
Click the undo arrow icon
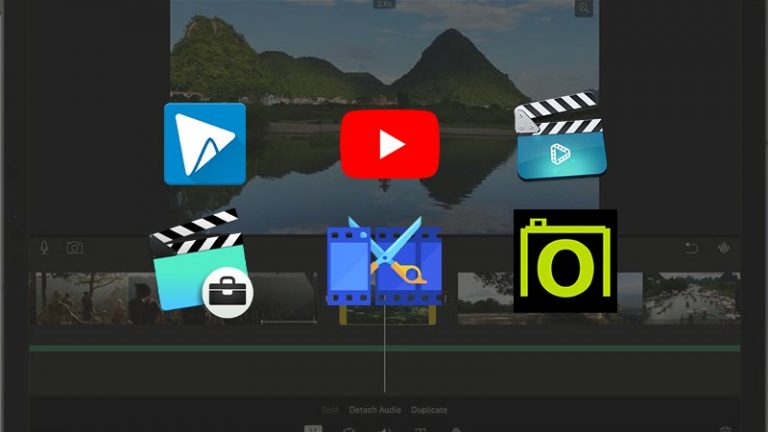(x=692, y=248)
